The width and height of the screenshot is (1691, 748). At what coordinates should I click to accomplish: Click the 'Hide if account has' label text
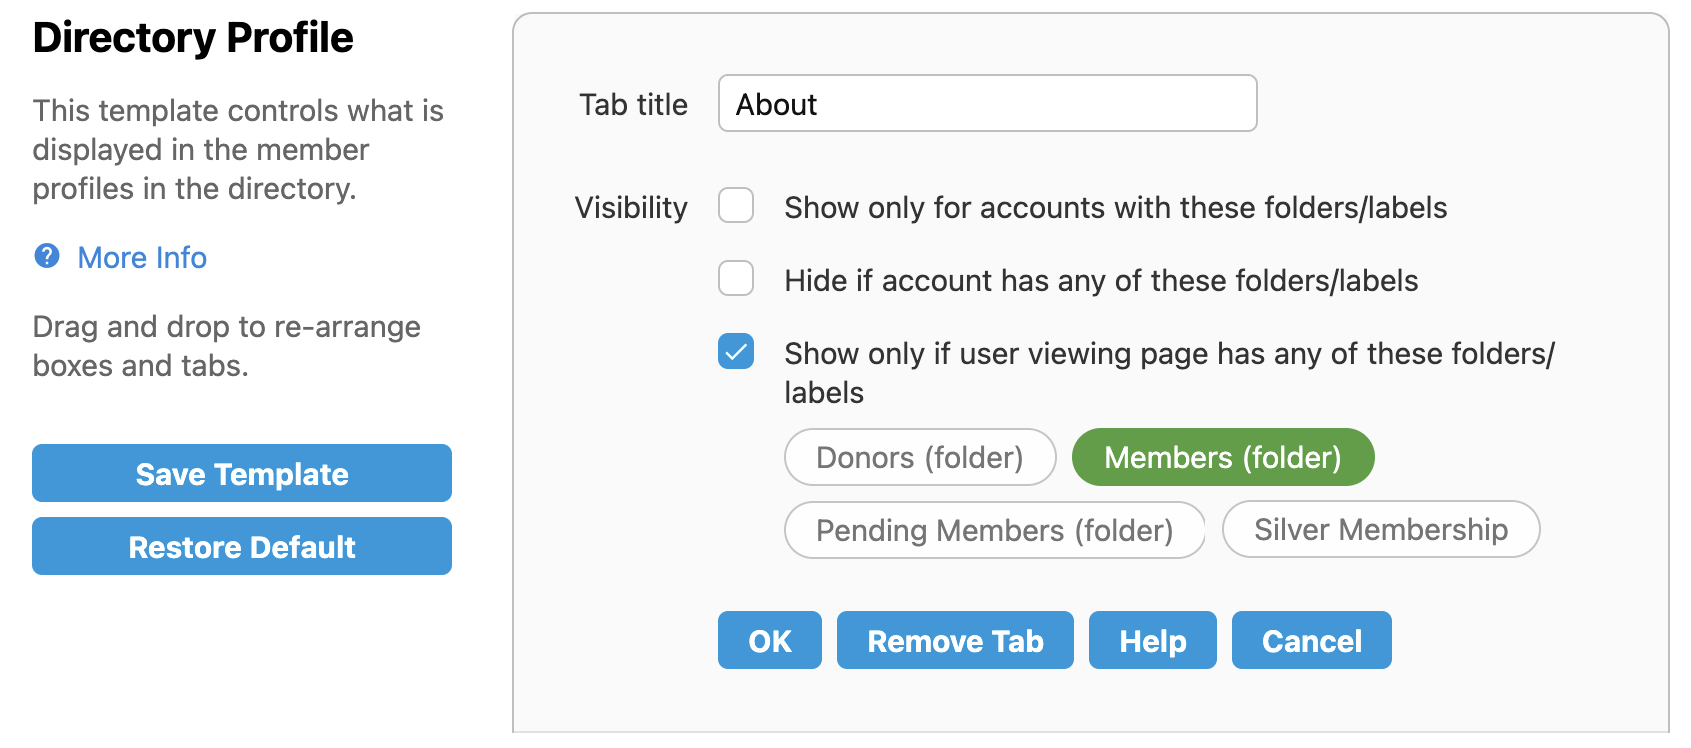[1100, 281]
